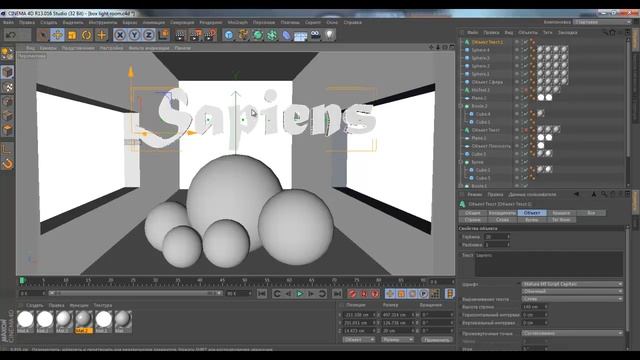
Task: Go to start of animation button
Action: coord(262,293)
